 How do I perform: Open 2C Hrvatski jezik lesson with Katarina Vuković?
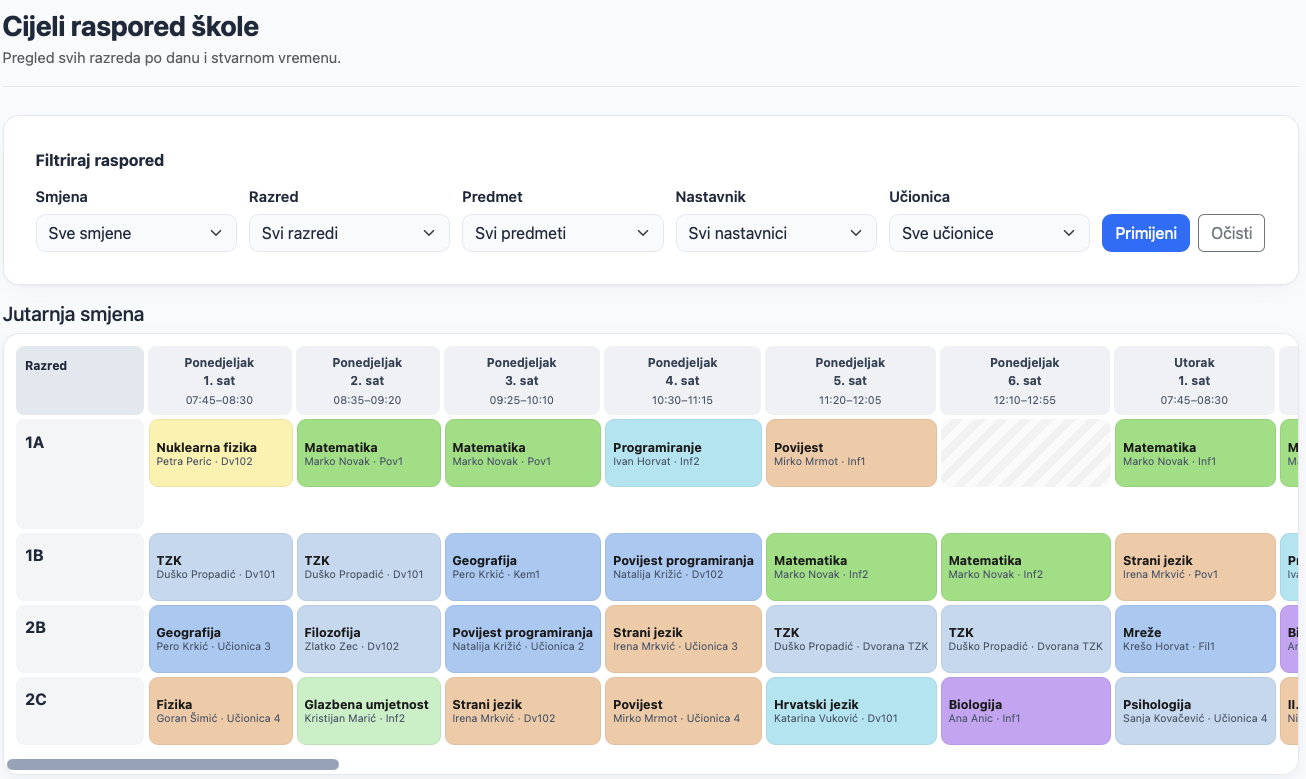(x=851, y=711)
